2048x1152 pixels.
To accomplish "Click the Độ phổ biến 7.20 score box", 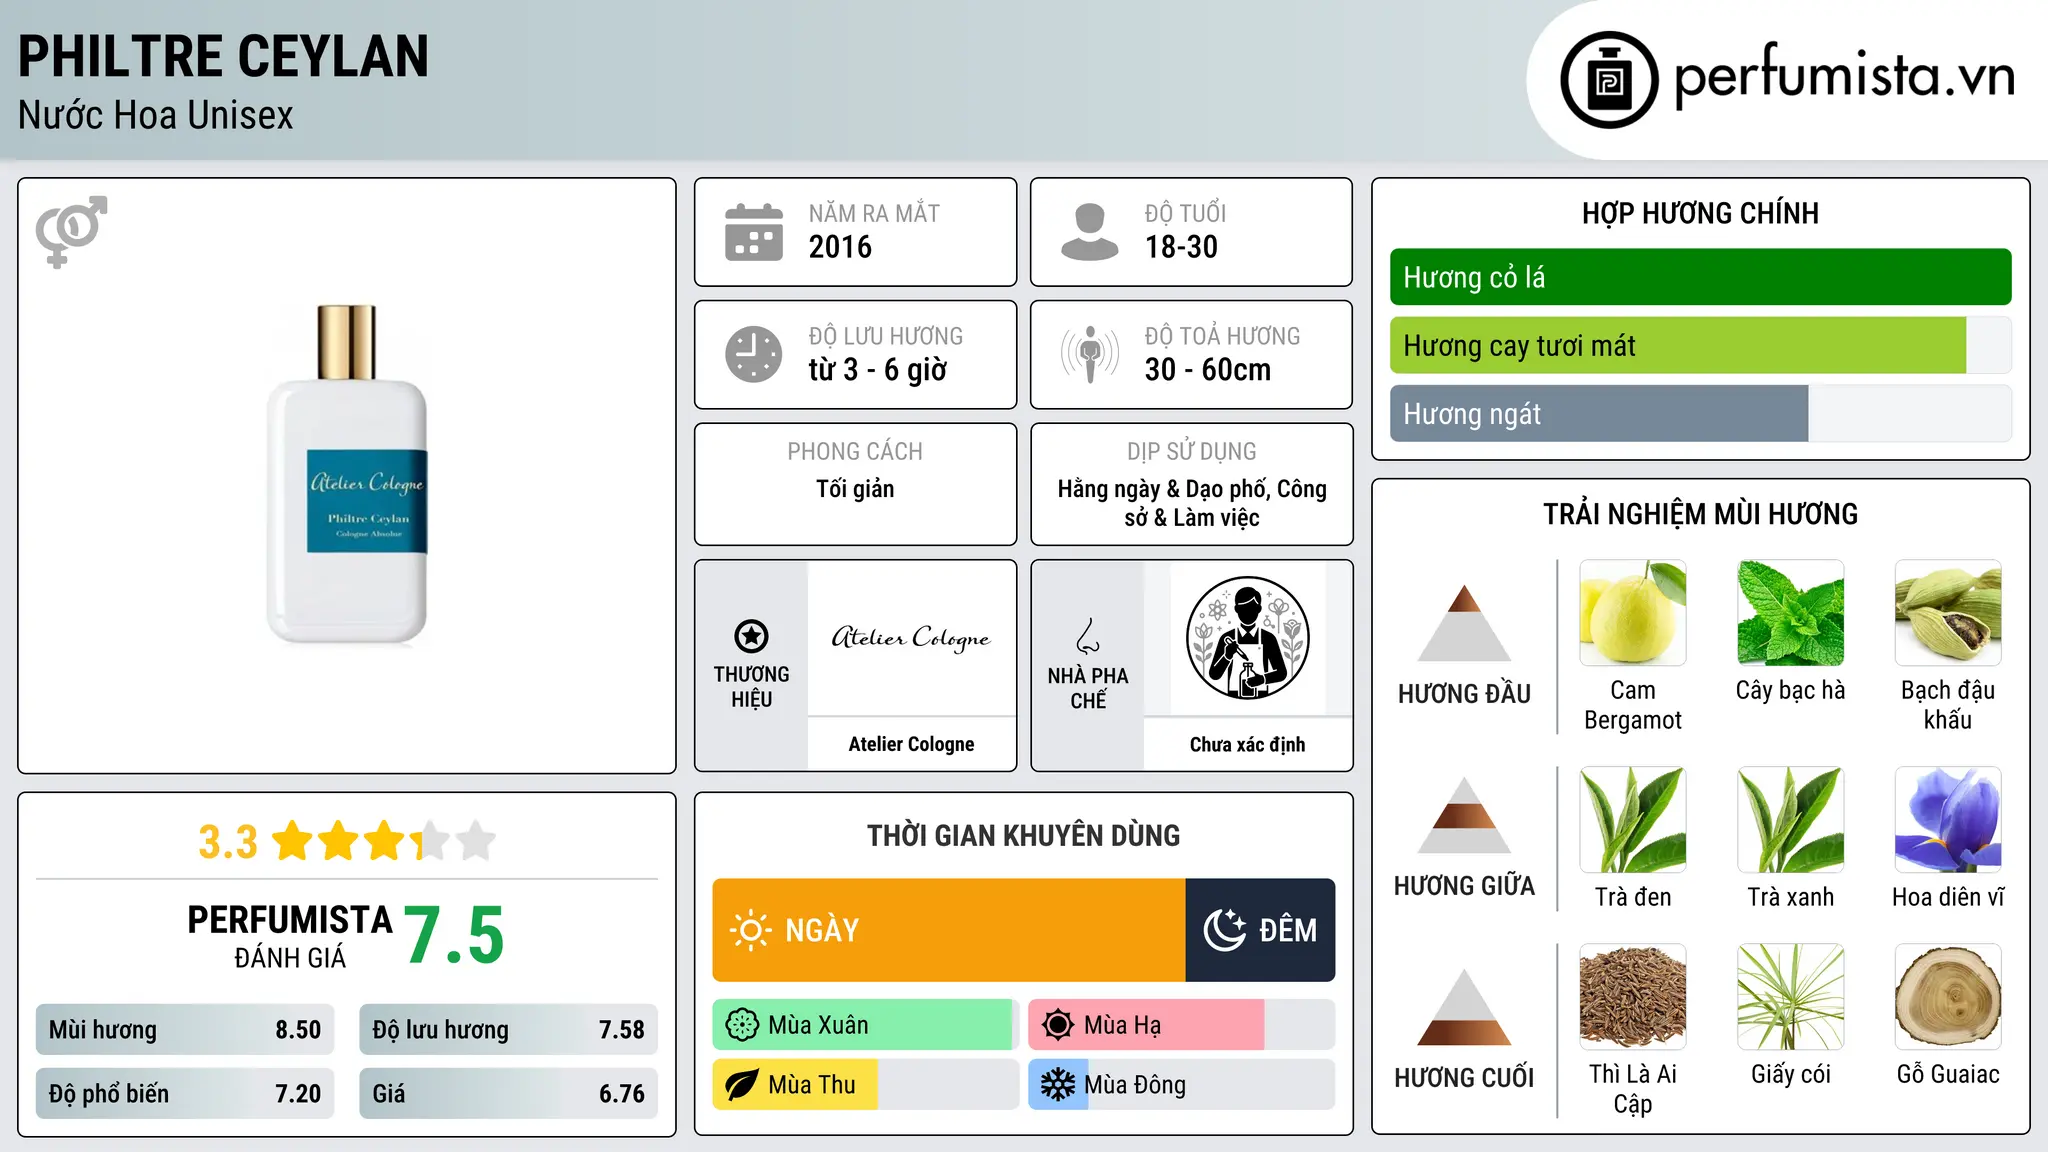I will pos(185,1093).
